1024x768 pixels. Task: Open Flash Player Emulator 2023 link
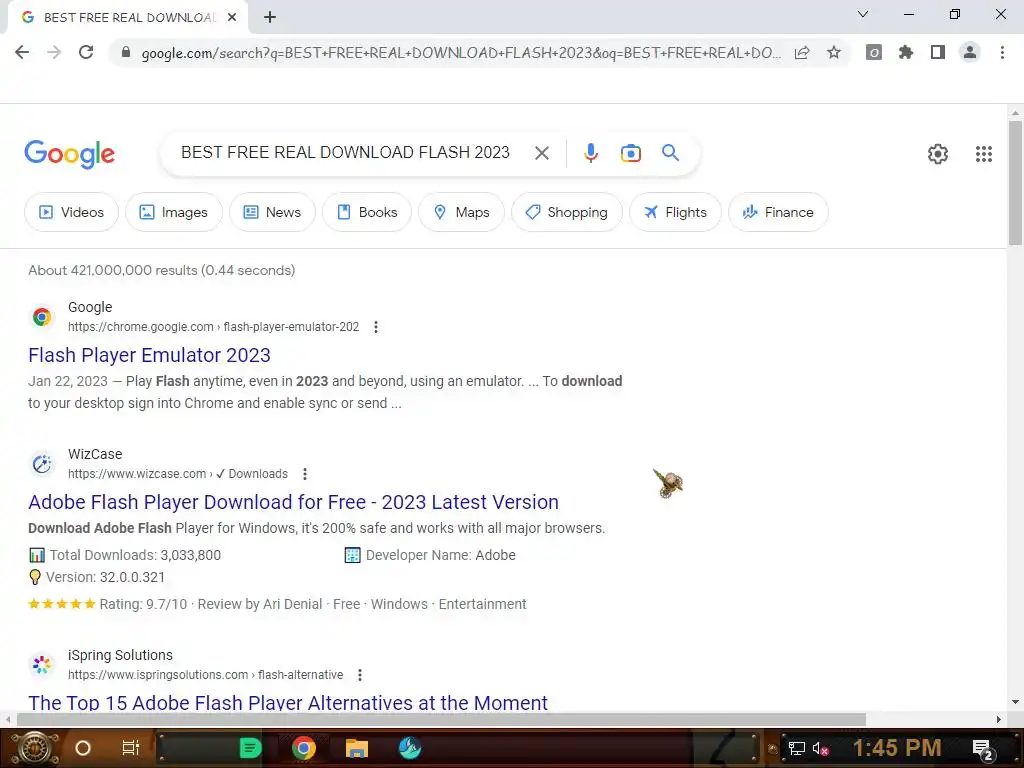(149, 355)
